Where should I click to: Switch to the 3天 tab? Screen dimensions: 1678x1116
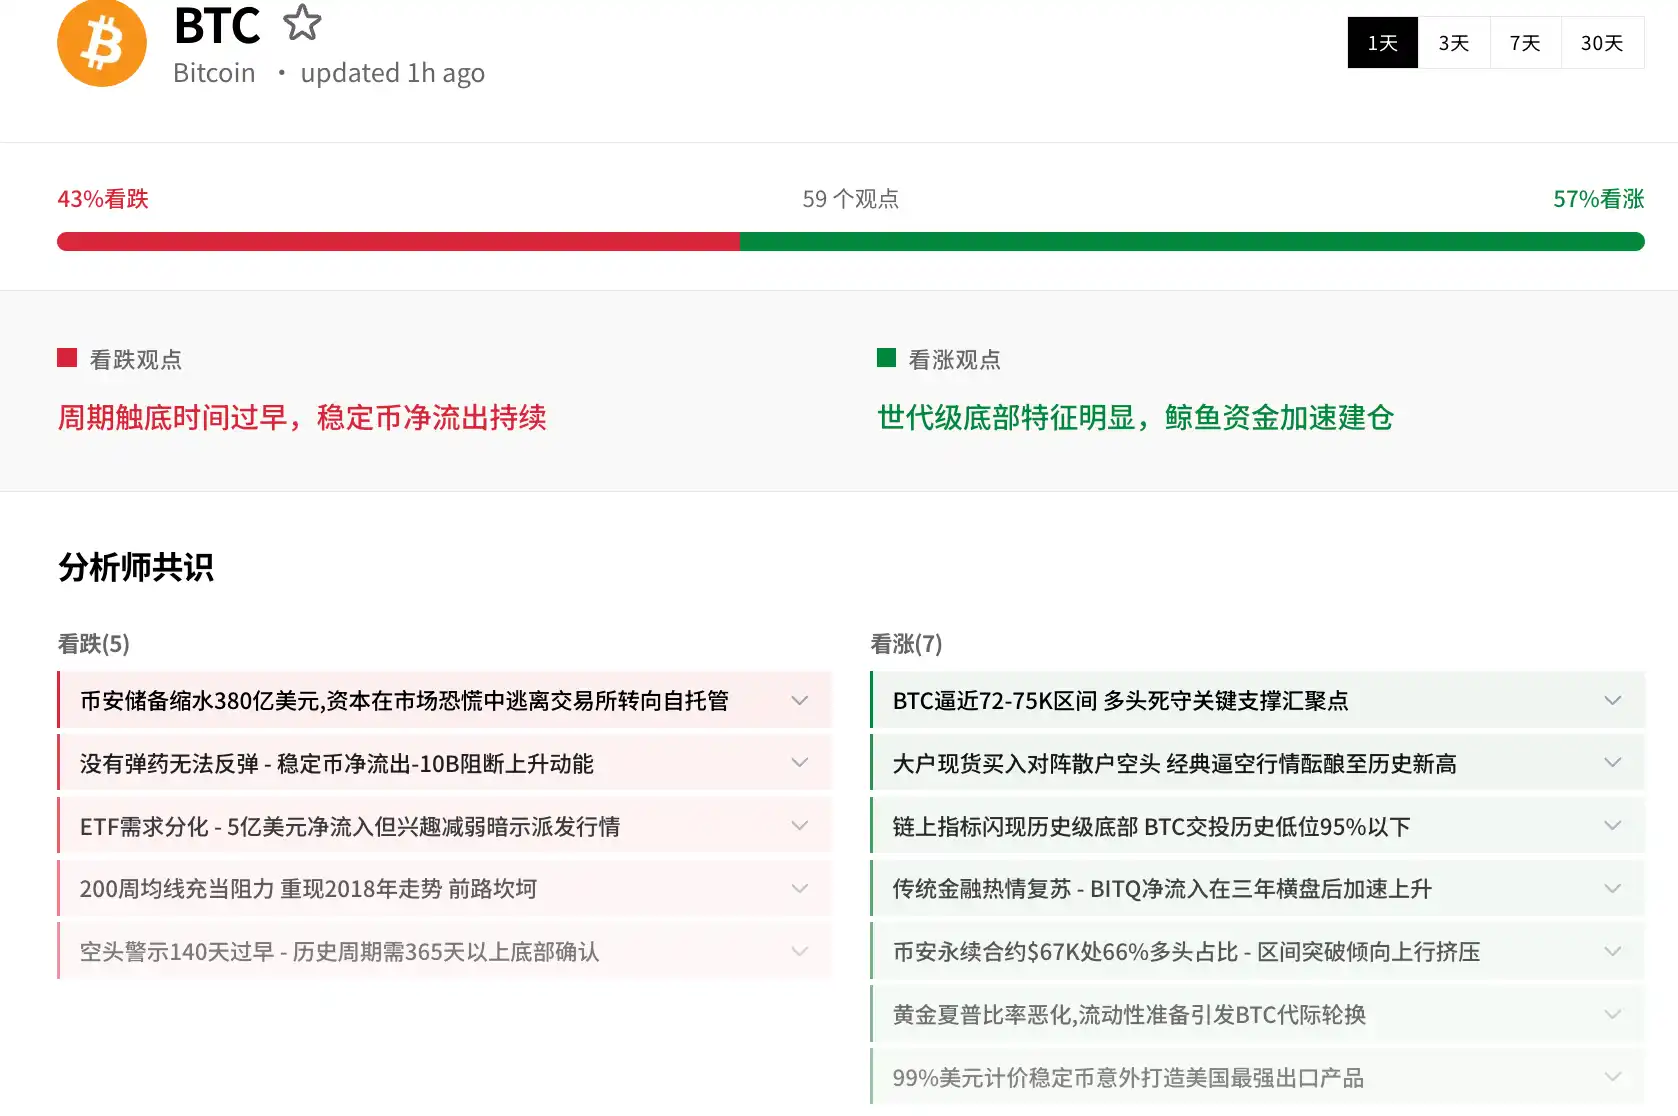tap(1454, 42)
